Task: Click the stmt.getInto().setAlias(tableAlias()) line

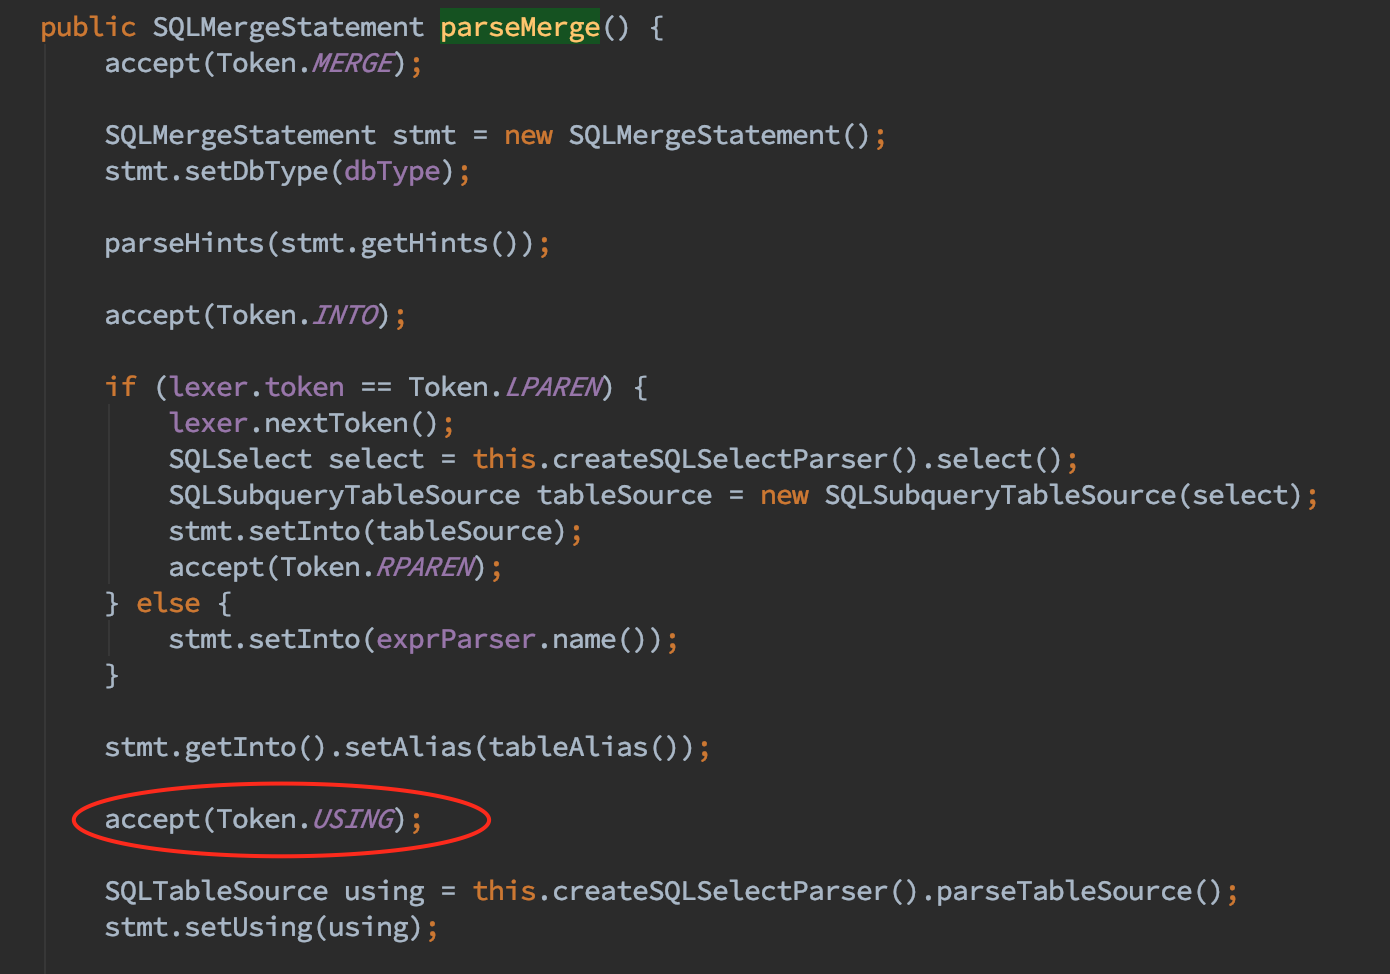Action: pos(407,748)
